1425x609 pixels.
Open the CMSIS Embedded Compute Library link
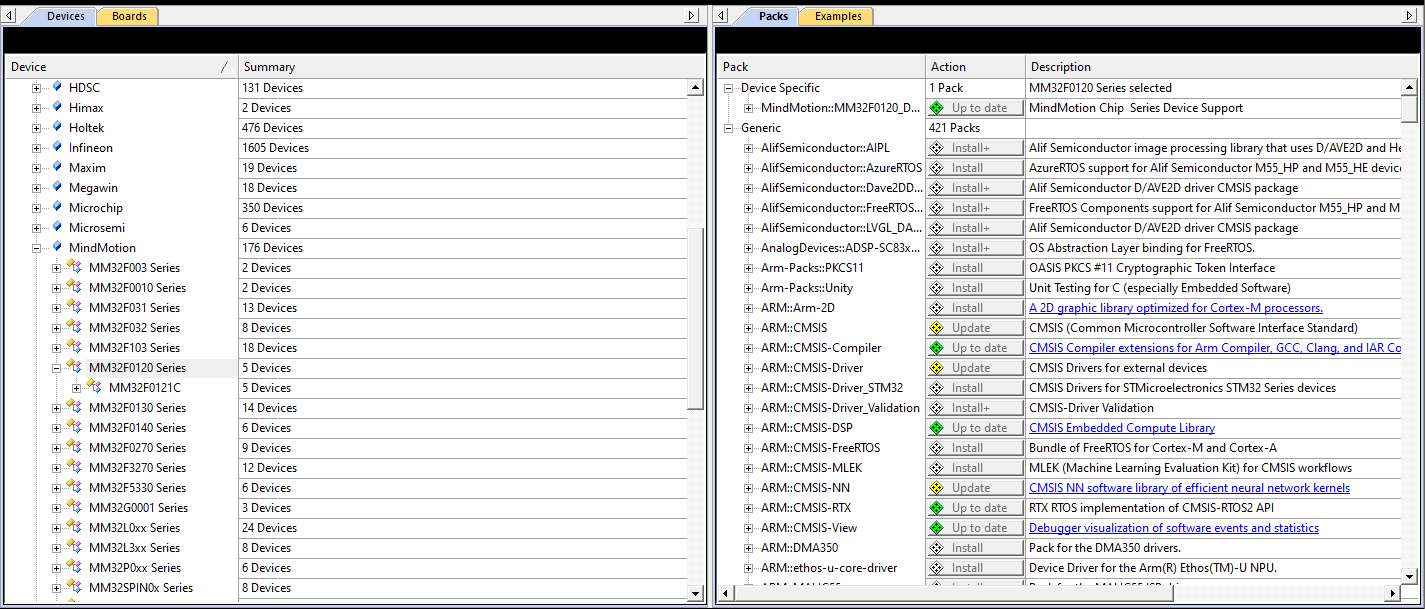tap(1121, 428)
